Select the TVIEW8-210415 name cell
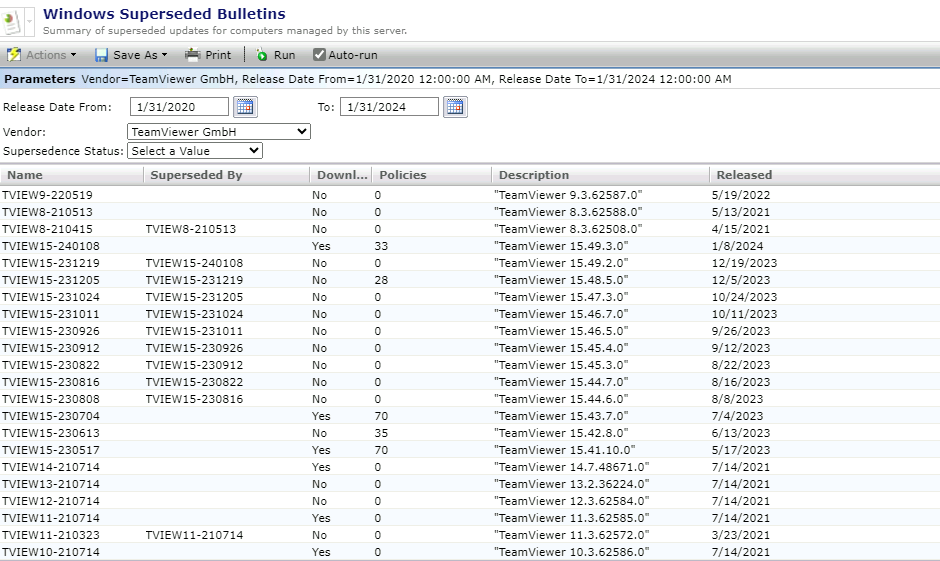The image size is (940, 561). (47, 229)
